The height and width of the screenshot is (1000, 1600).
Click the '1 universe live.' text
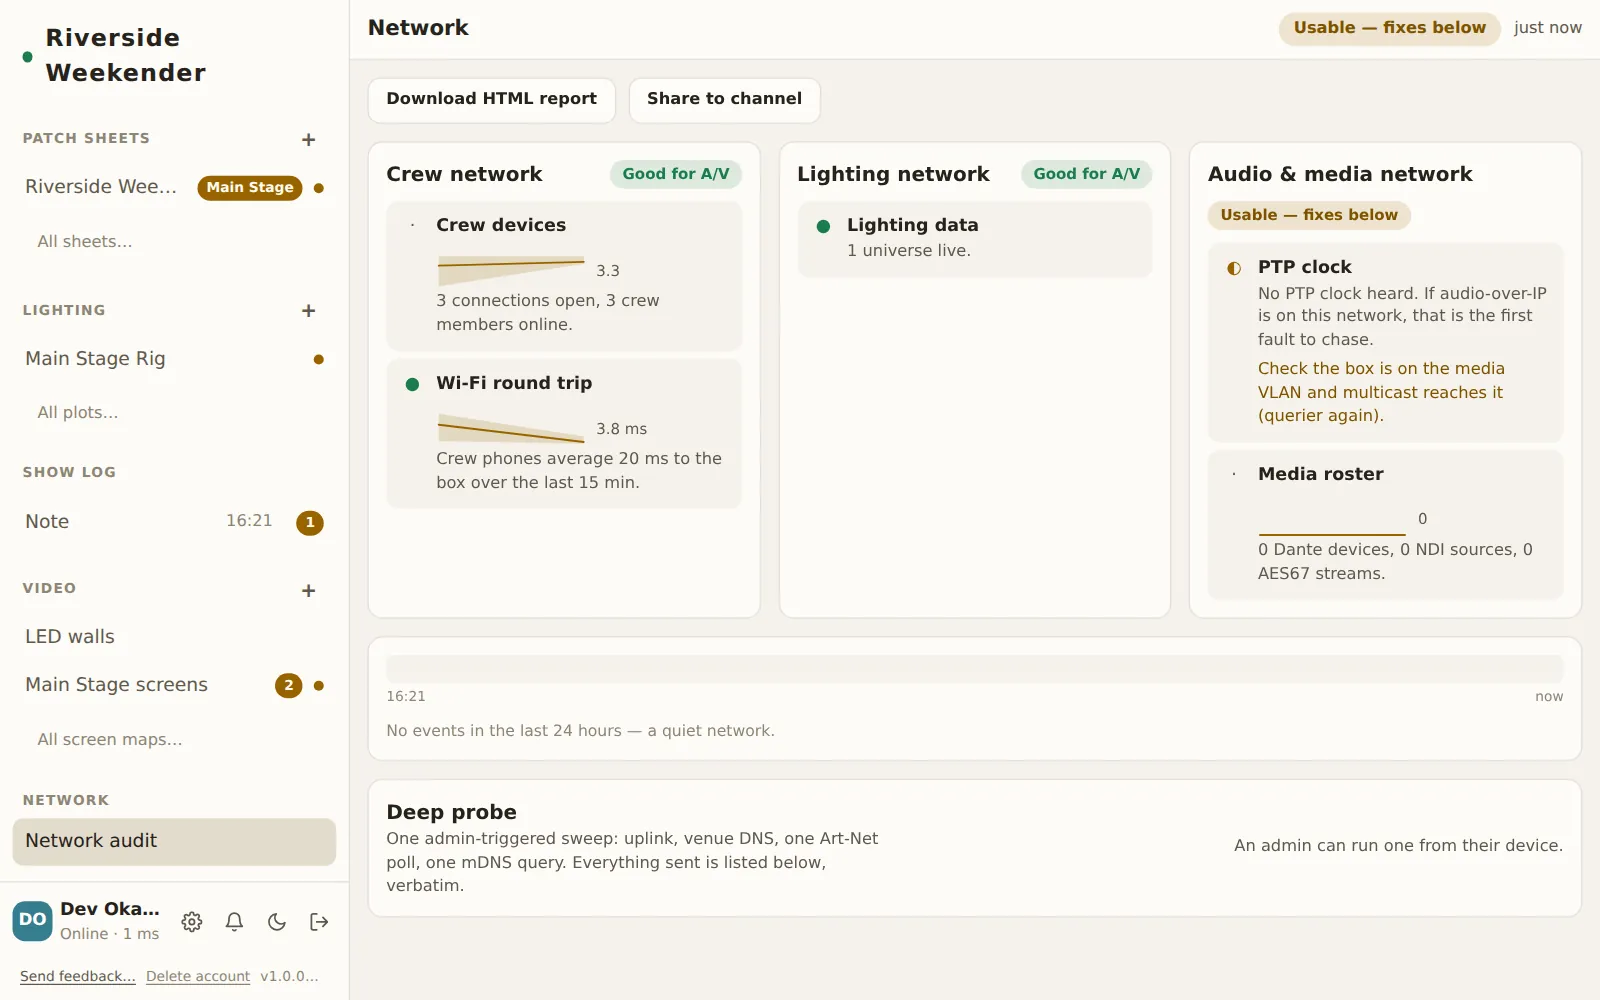point(909,251)
